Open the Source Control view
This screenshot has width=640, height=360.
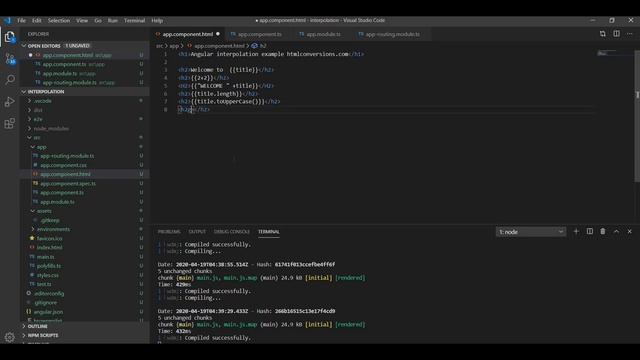click(x=10, y=59)
